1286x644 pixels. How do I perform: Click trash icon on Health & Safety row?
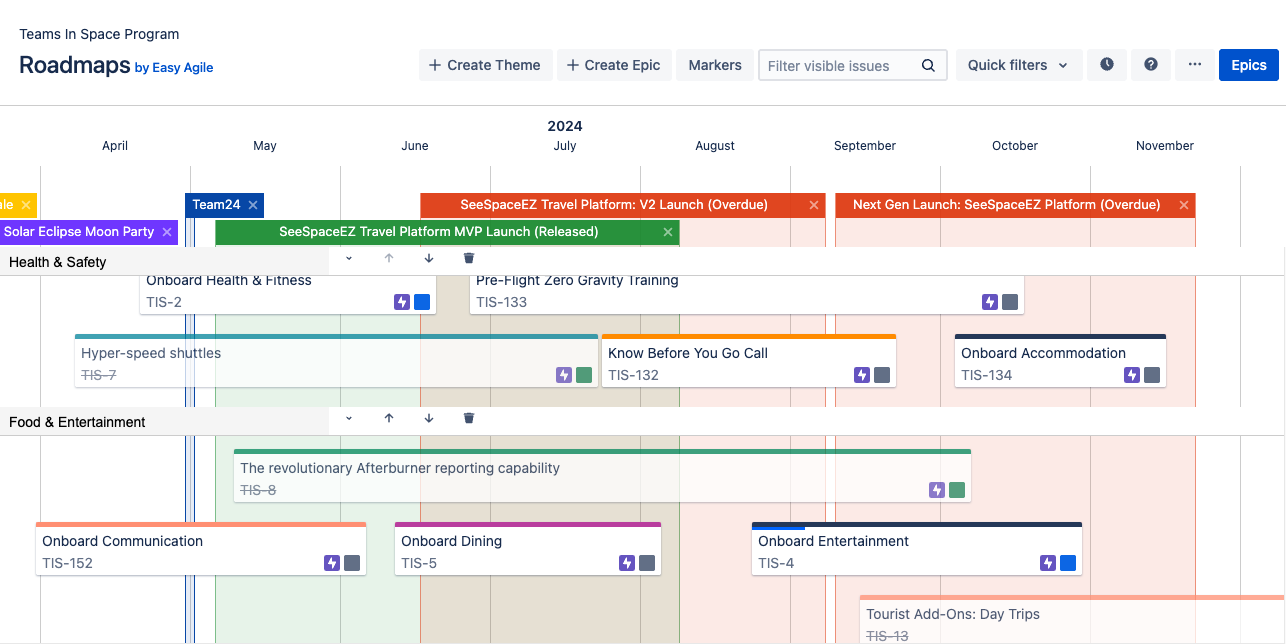click(x=469, y=258)
